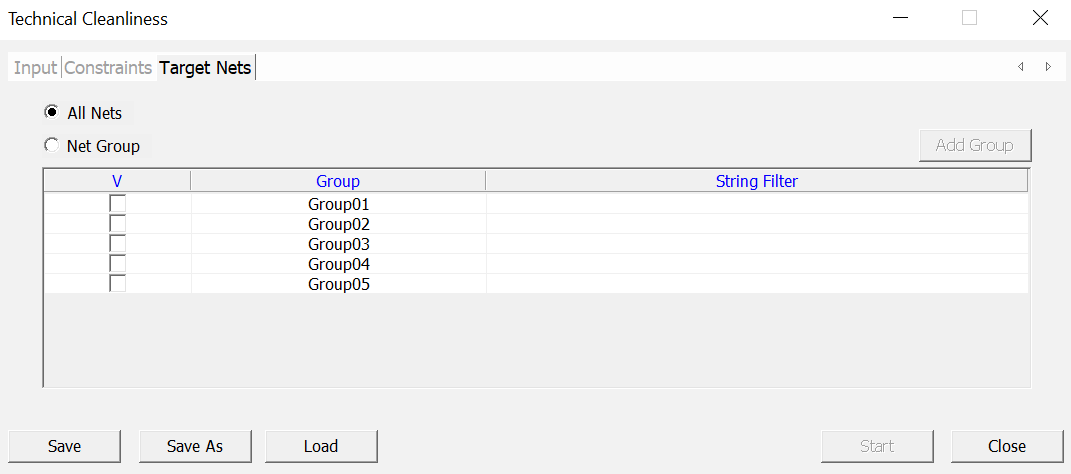Click String Filter cell for Group01
Screen dimensions: 1071x474
coord(757,204)
